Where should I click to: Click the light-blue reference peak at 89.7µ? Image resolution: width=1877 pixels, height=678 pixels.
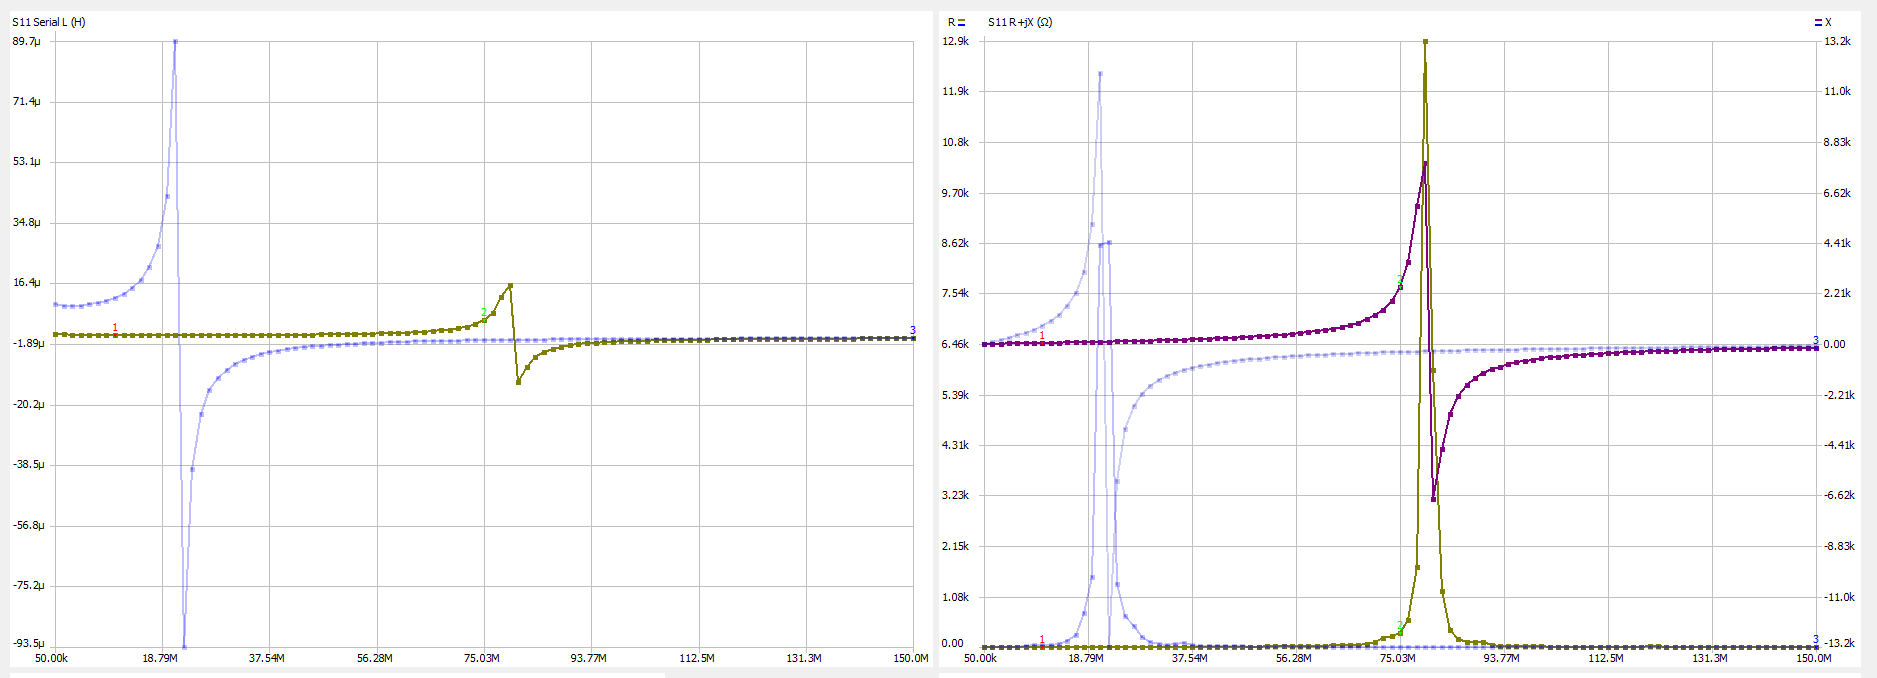[175, 42]
